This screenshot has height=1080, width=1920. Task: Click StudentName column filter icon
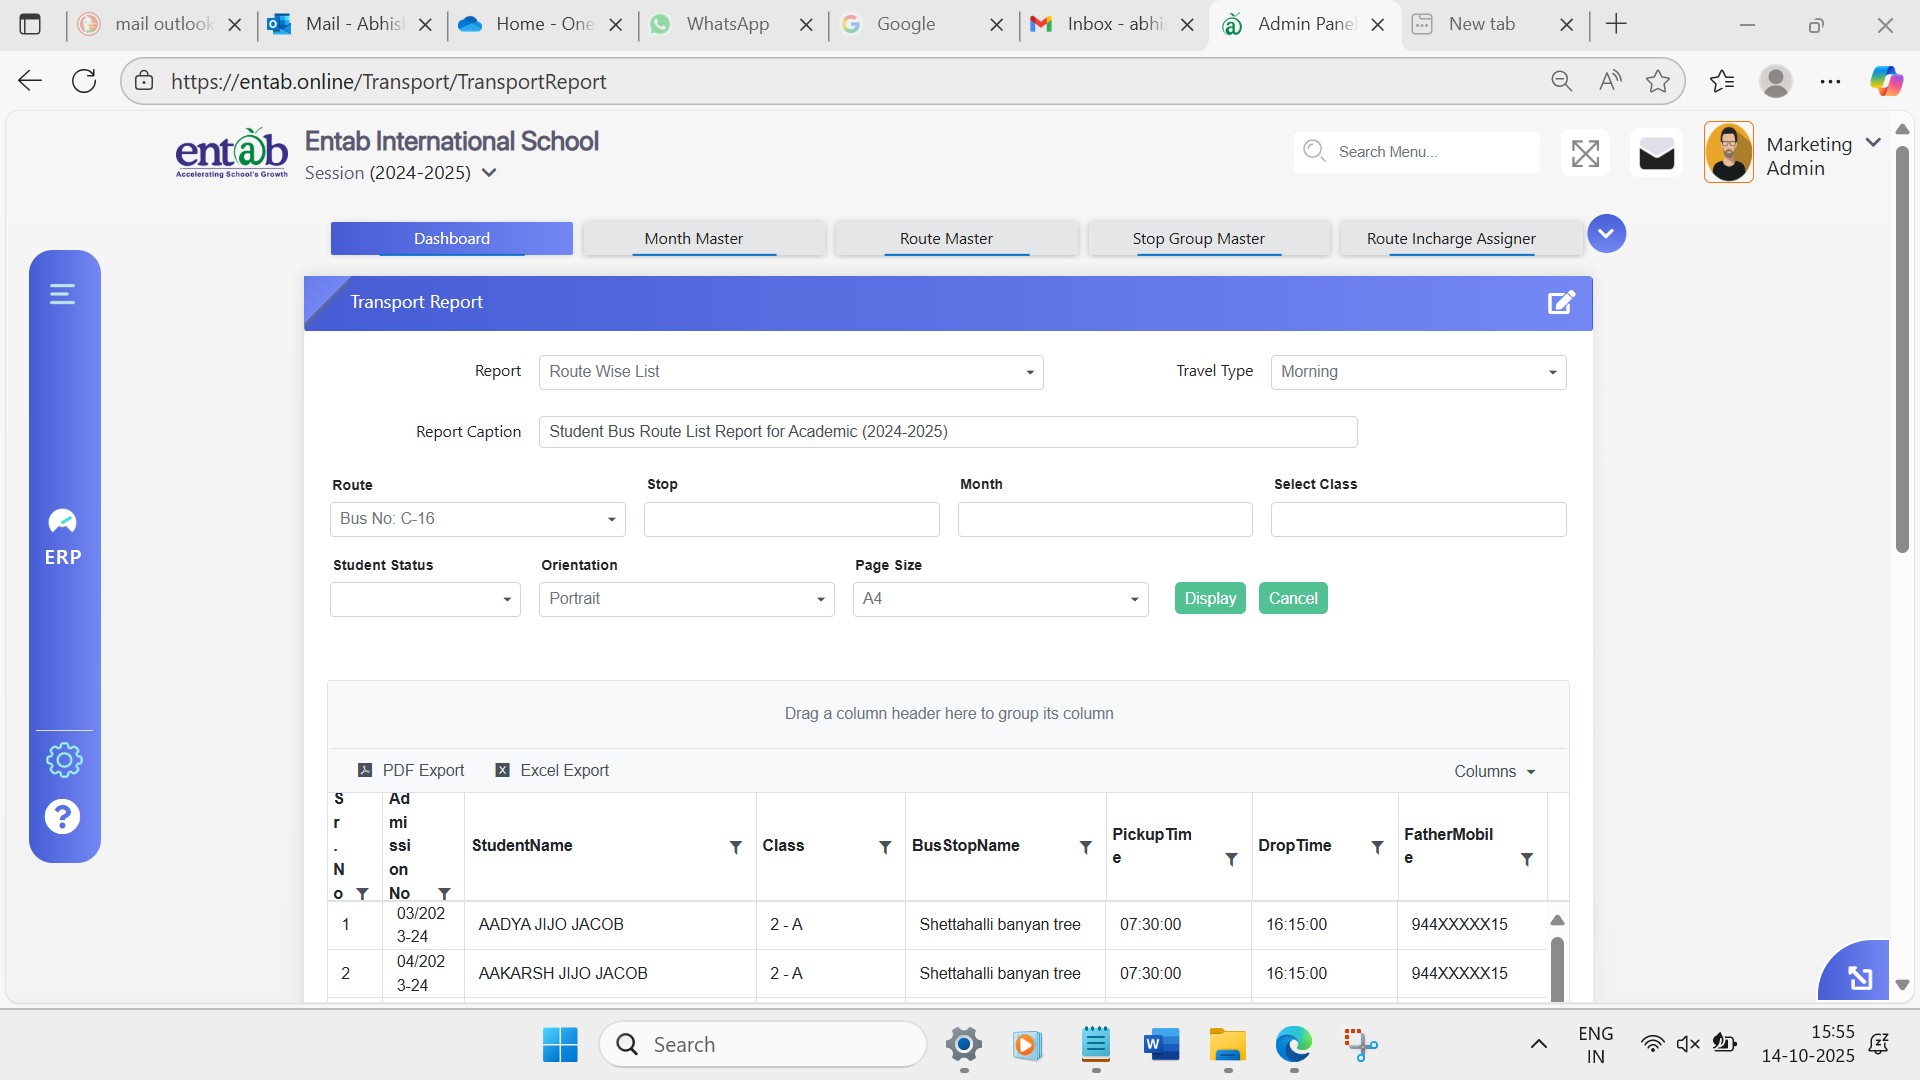pyautogui.click(x=735, y=847)
